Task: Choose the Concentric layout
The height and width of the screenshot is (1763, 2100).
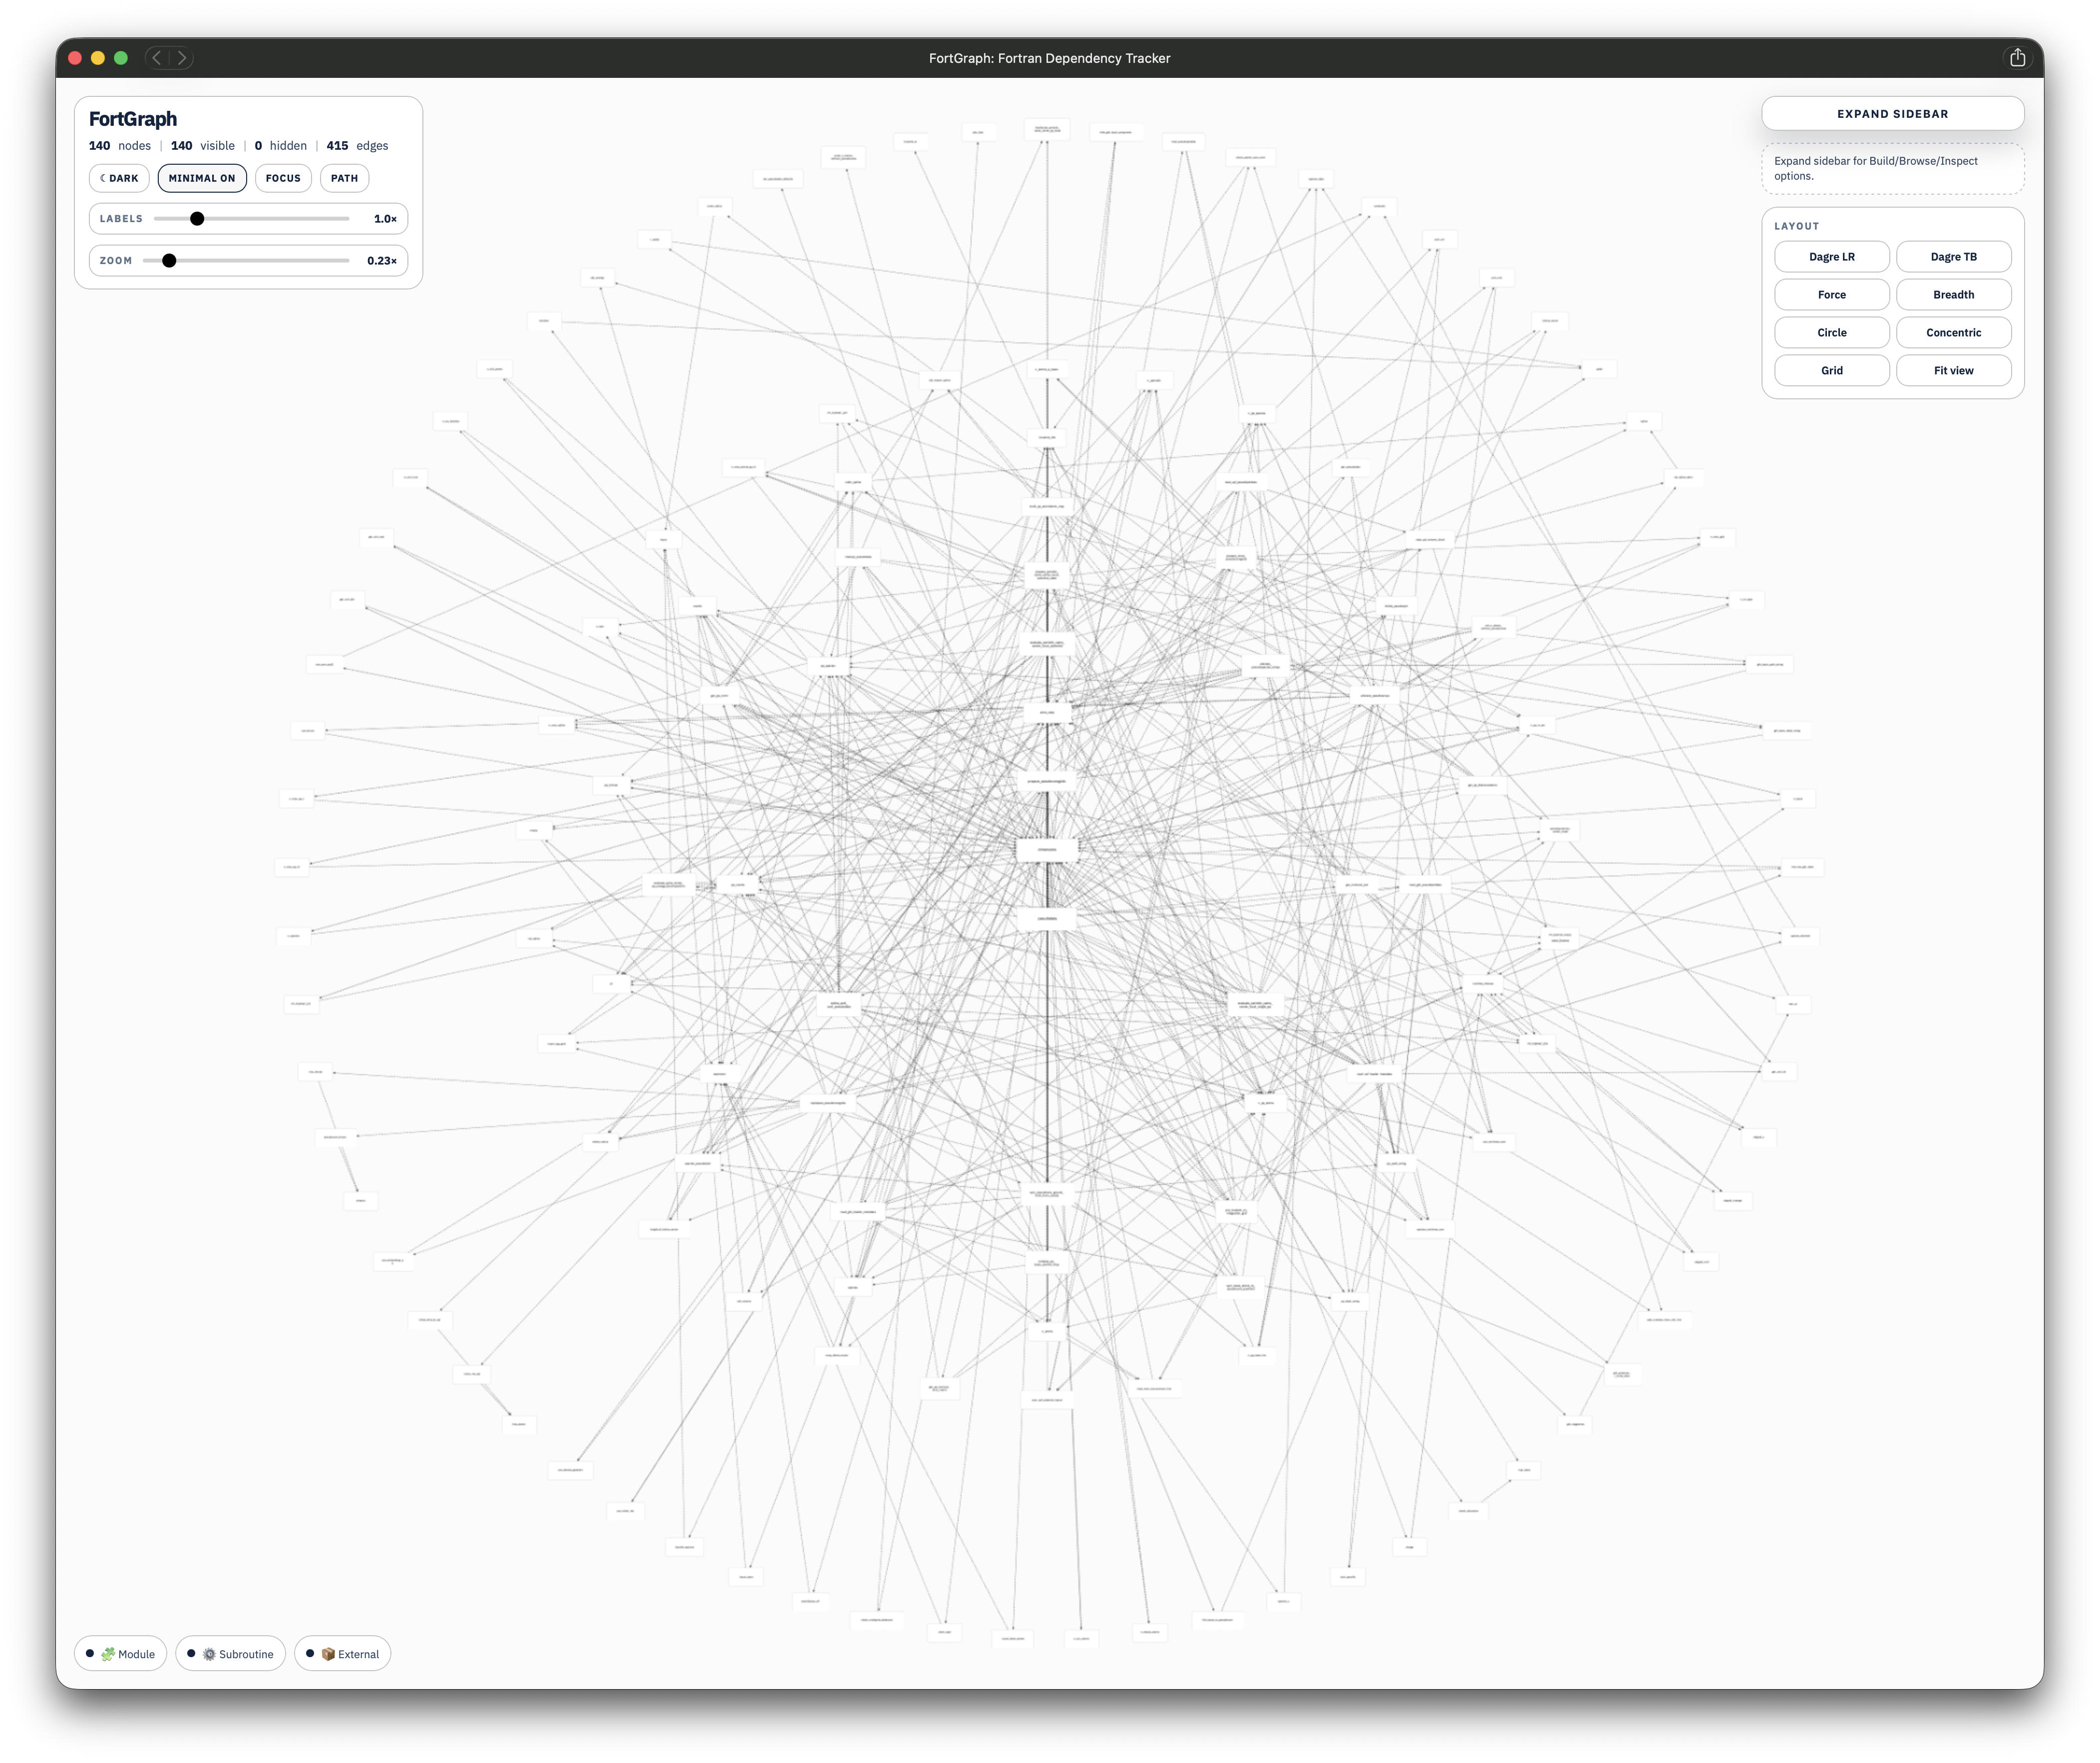Action: 1953,333
